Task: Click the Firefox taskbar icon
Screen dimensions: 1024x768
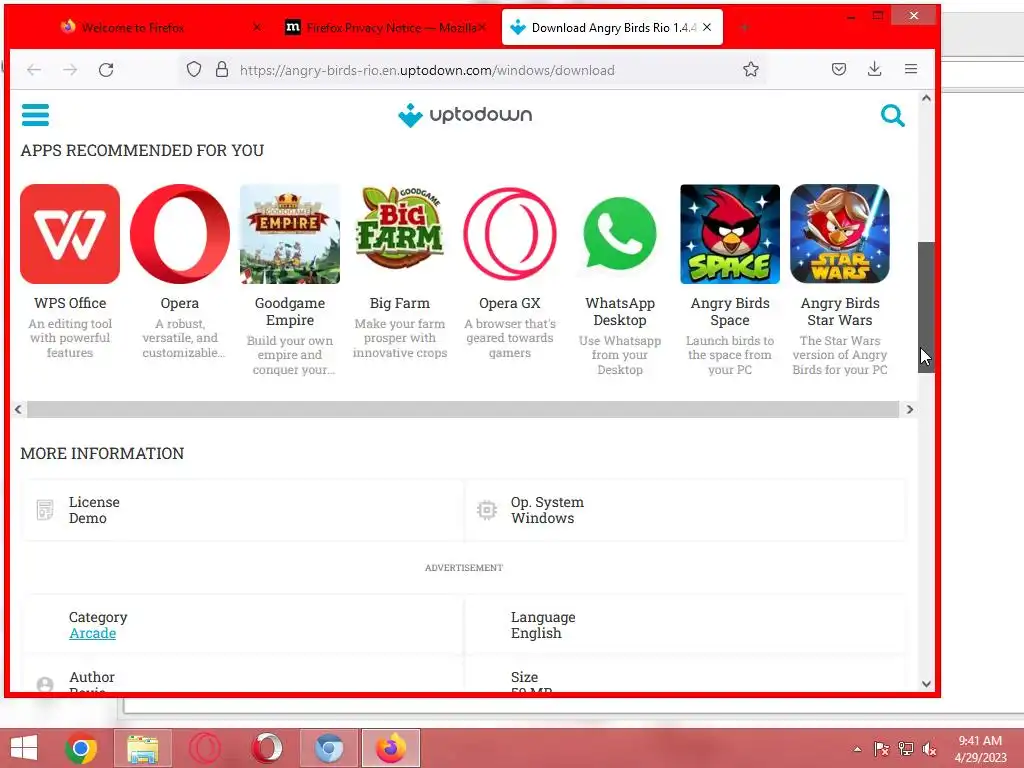Action: click(x=391, y=748)
